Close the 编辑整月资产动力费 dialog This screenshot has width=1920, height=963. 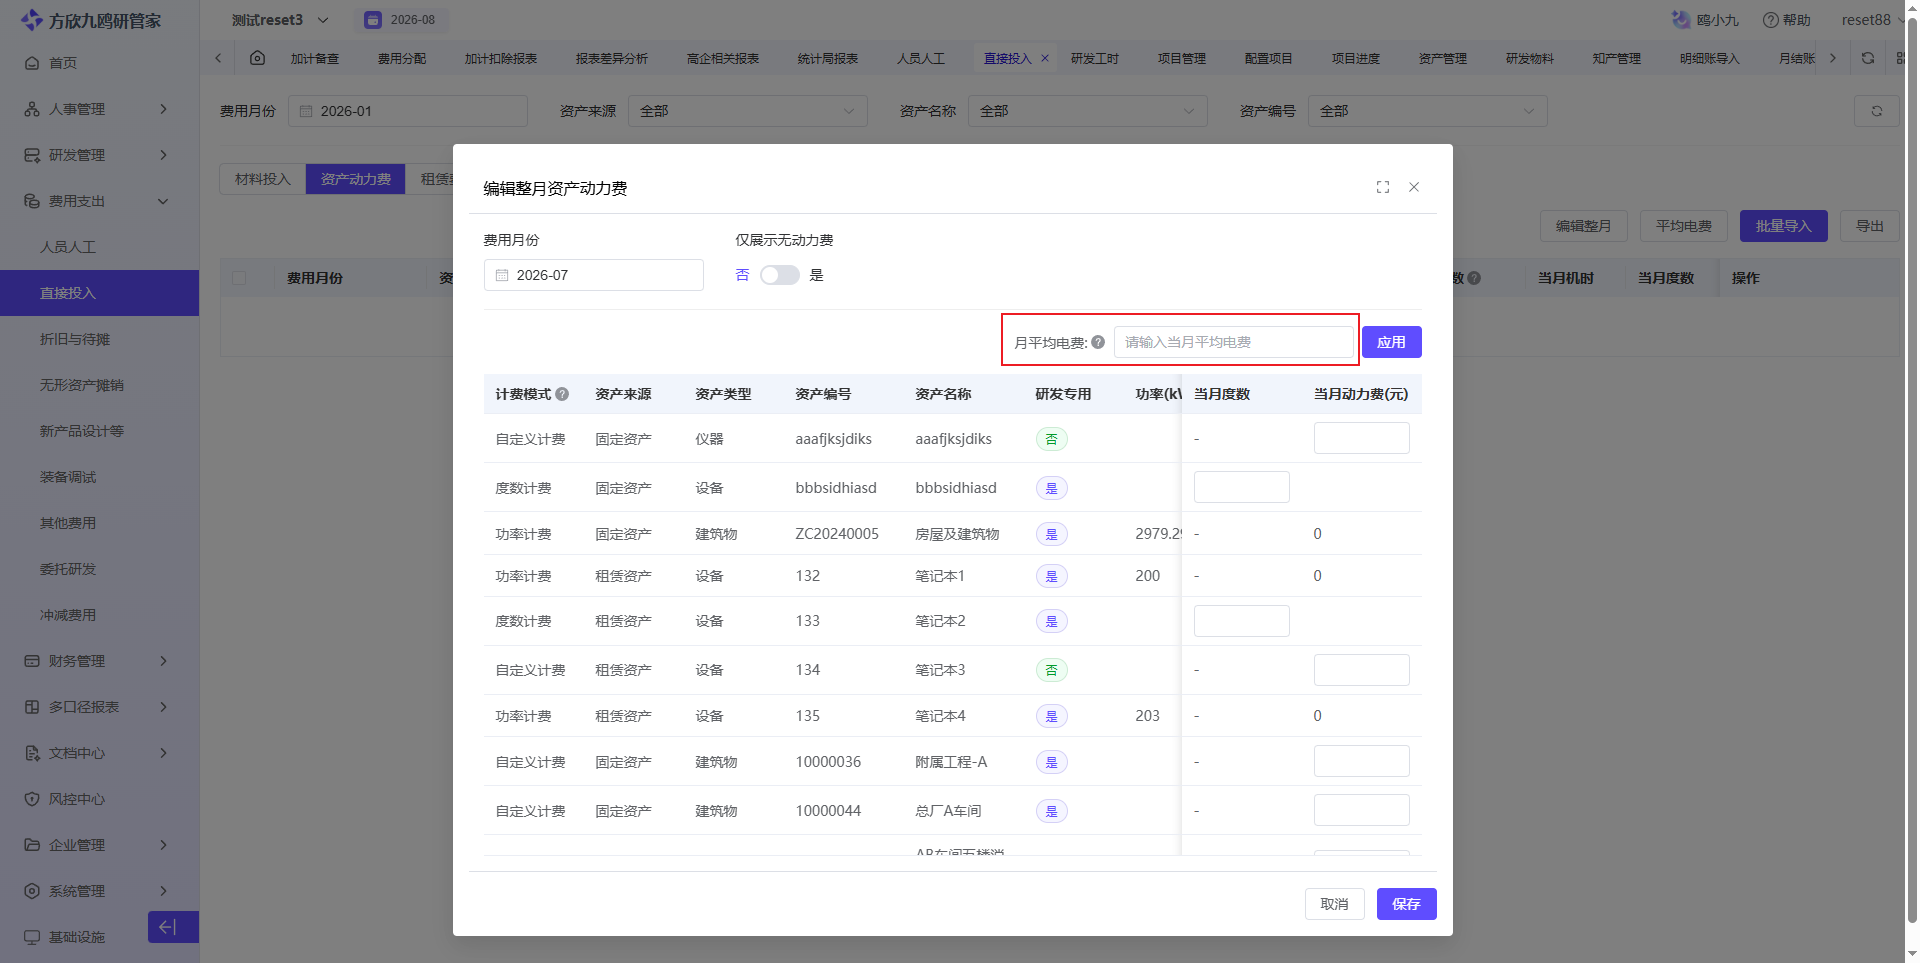coord(1414,187)
